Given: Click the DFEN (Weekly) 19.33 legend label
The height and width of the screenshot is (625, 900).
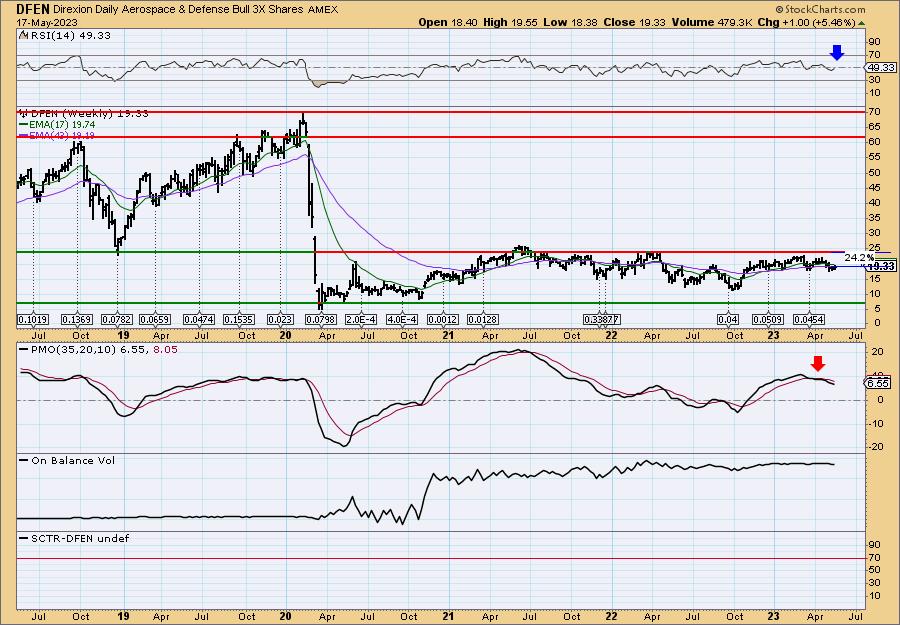Looking at the screenshot, I should pos(84,114).
